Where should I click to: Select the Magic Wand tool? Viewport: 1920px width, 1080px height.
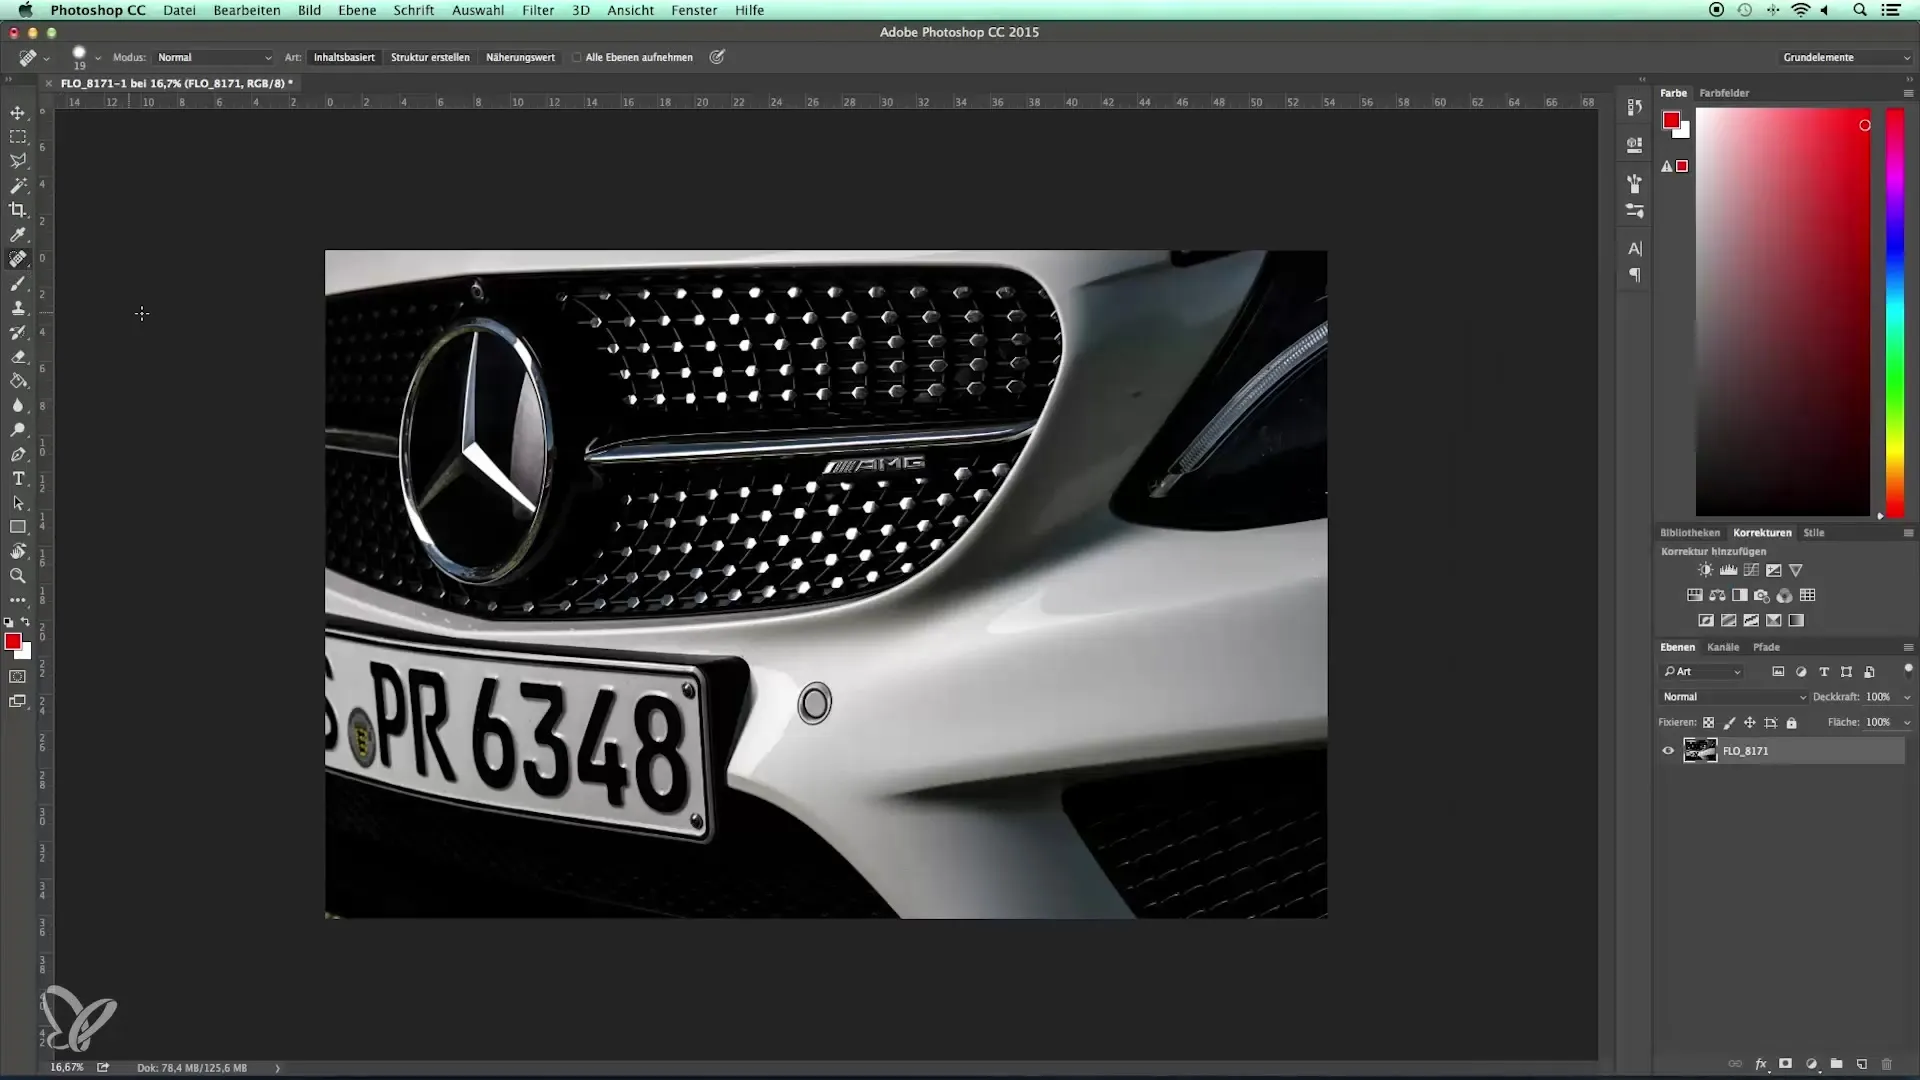(x=18, y=186)
